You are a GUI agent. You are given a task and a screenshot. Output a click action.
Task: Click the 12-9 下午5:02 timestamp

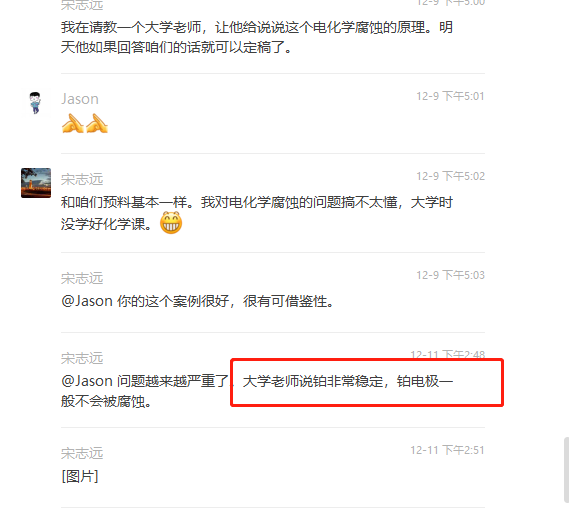click(x=450, y=176)
